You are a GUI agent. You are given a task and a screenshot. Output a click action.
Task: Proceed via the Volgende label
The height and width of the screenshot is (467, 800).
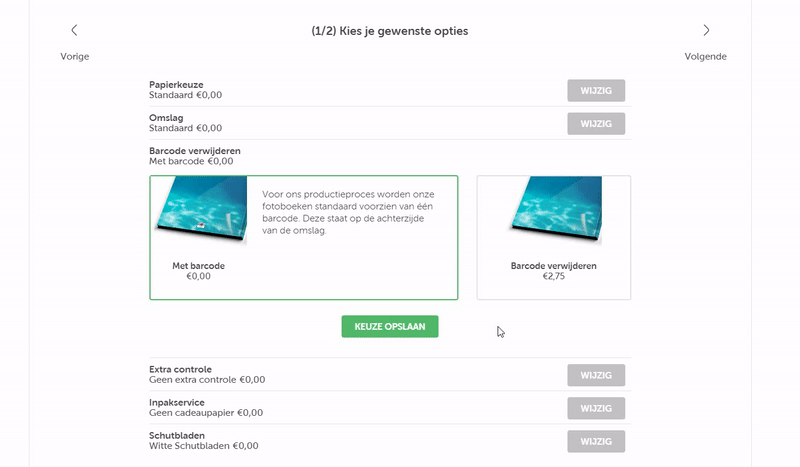point(705,57)
